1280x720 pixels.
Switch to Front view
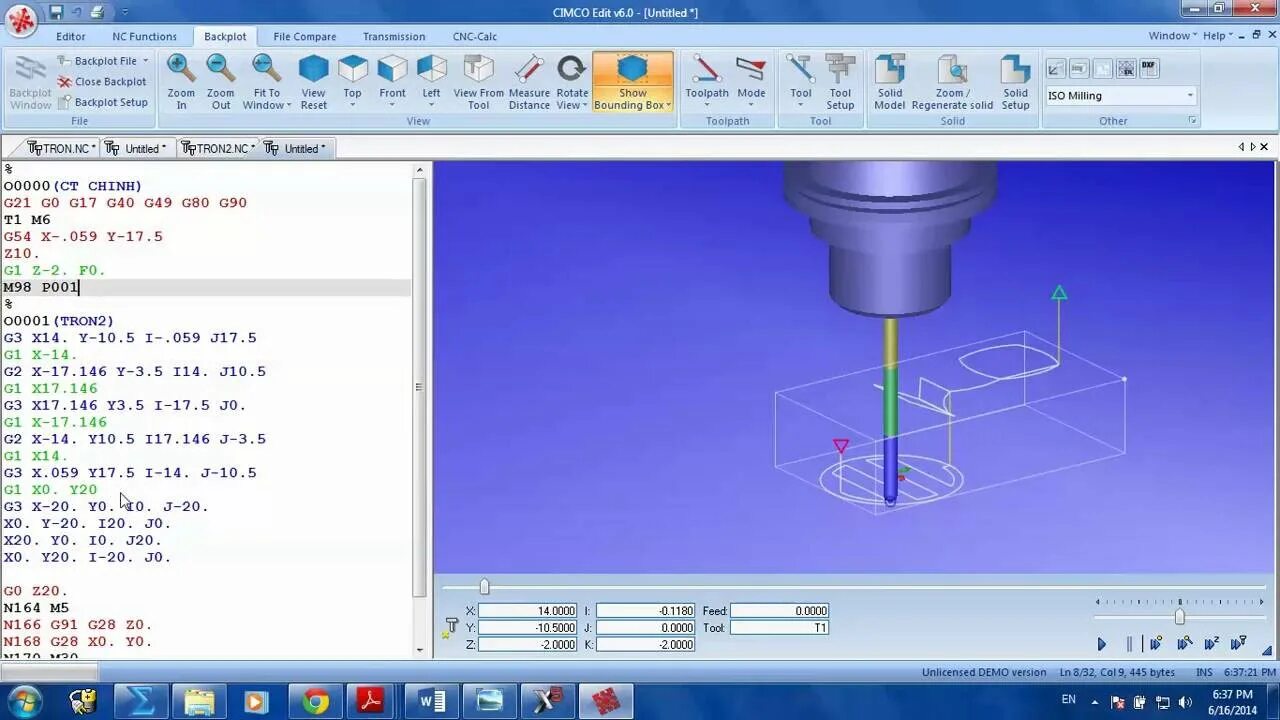coord(392,82)
